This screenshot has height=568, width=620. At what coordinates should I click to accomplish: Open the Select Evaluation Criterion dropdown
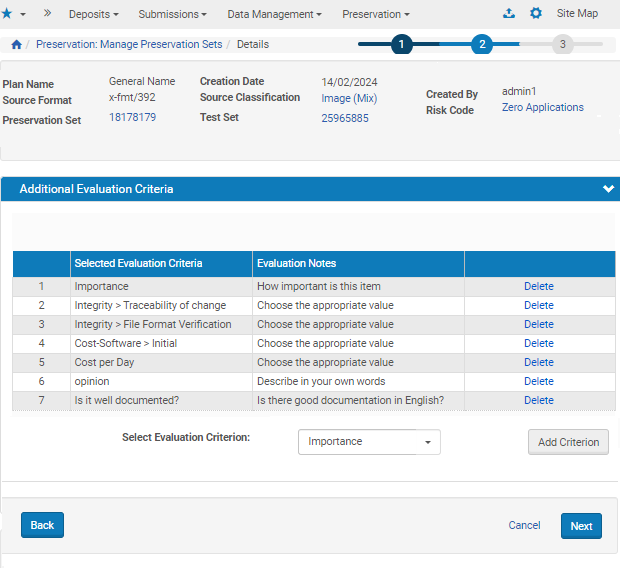pos(369,442)
